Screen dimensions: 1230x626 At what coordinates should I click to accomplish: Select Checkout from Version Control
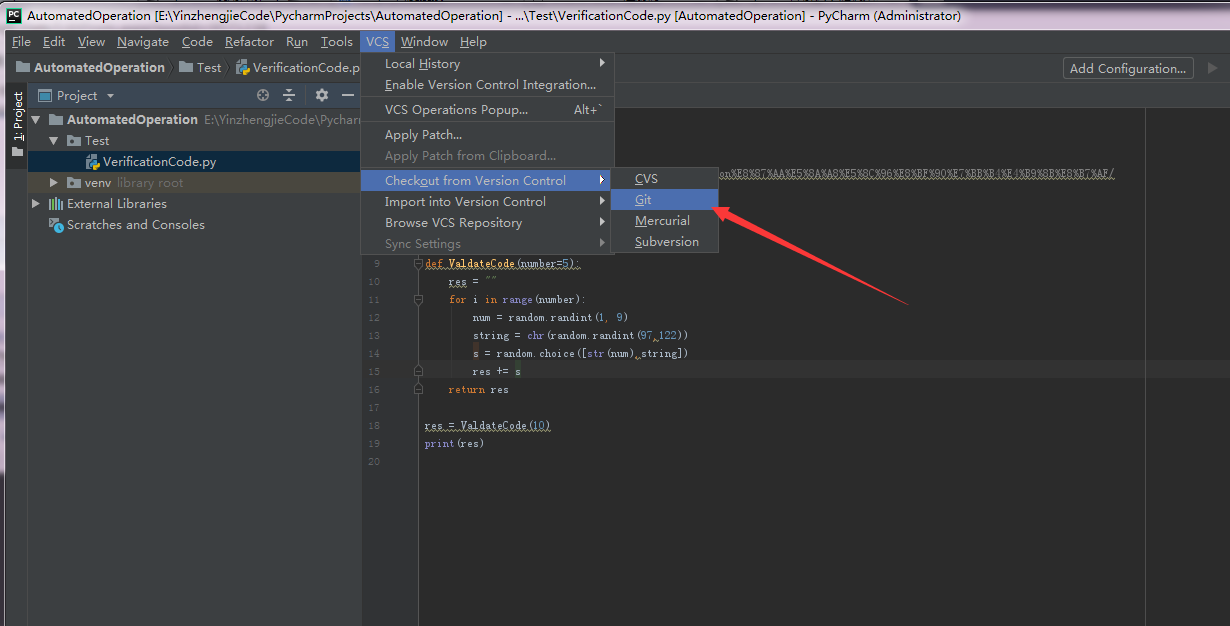pyautogui.click(x=487, y=181)
